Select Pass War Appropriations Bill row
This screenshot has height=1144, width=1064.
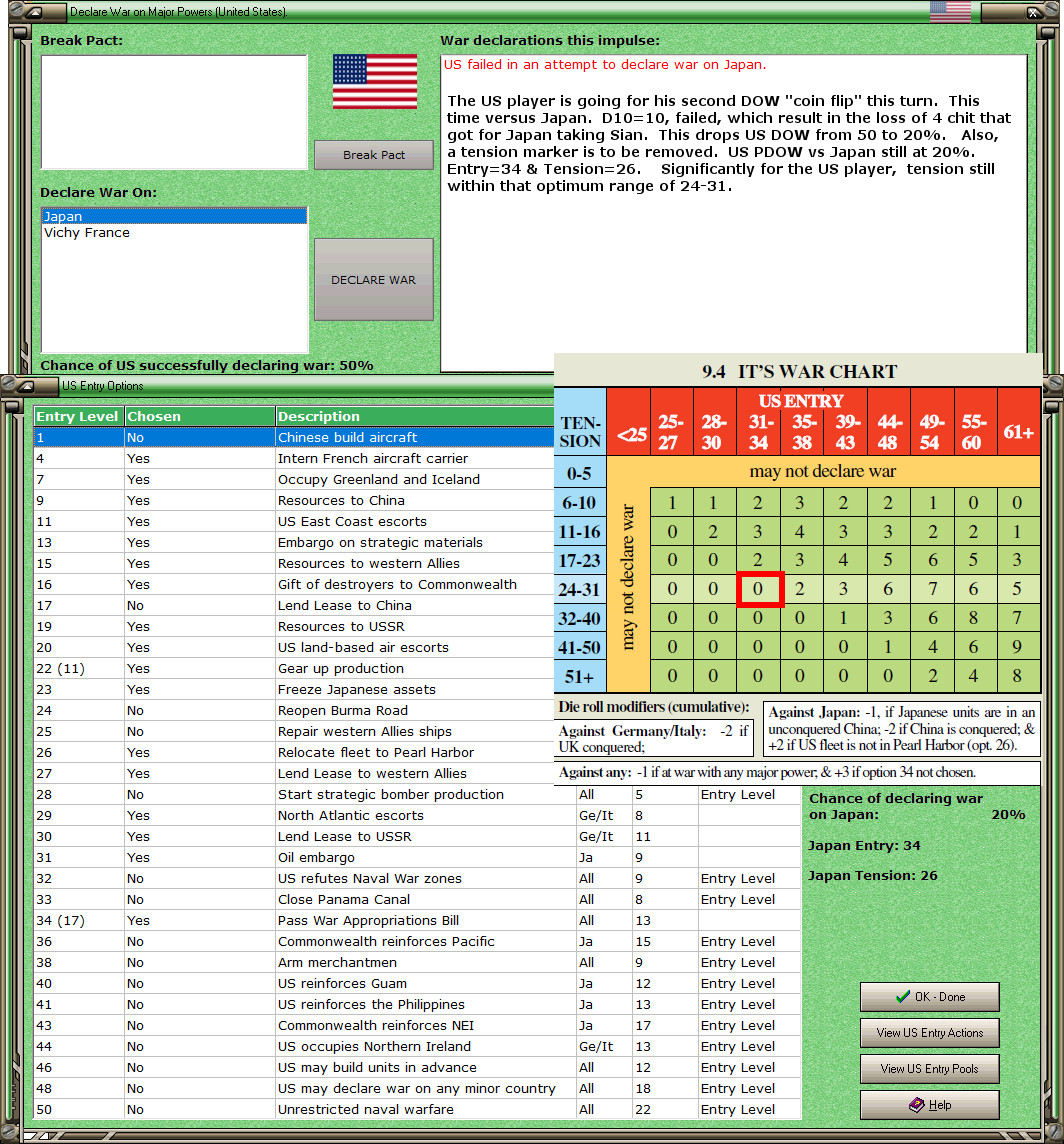click(417, 921)
